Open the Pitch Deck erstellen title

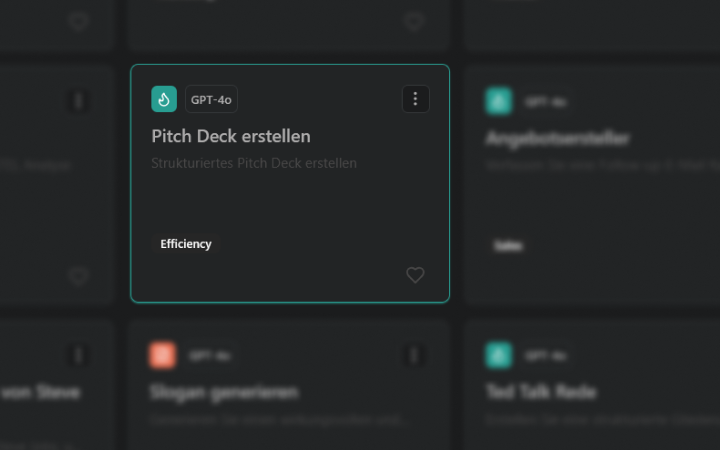(231, 136)
